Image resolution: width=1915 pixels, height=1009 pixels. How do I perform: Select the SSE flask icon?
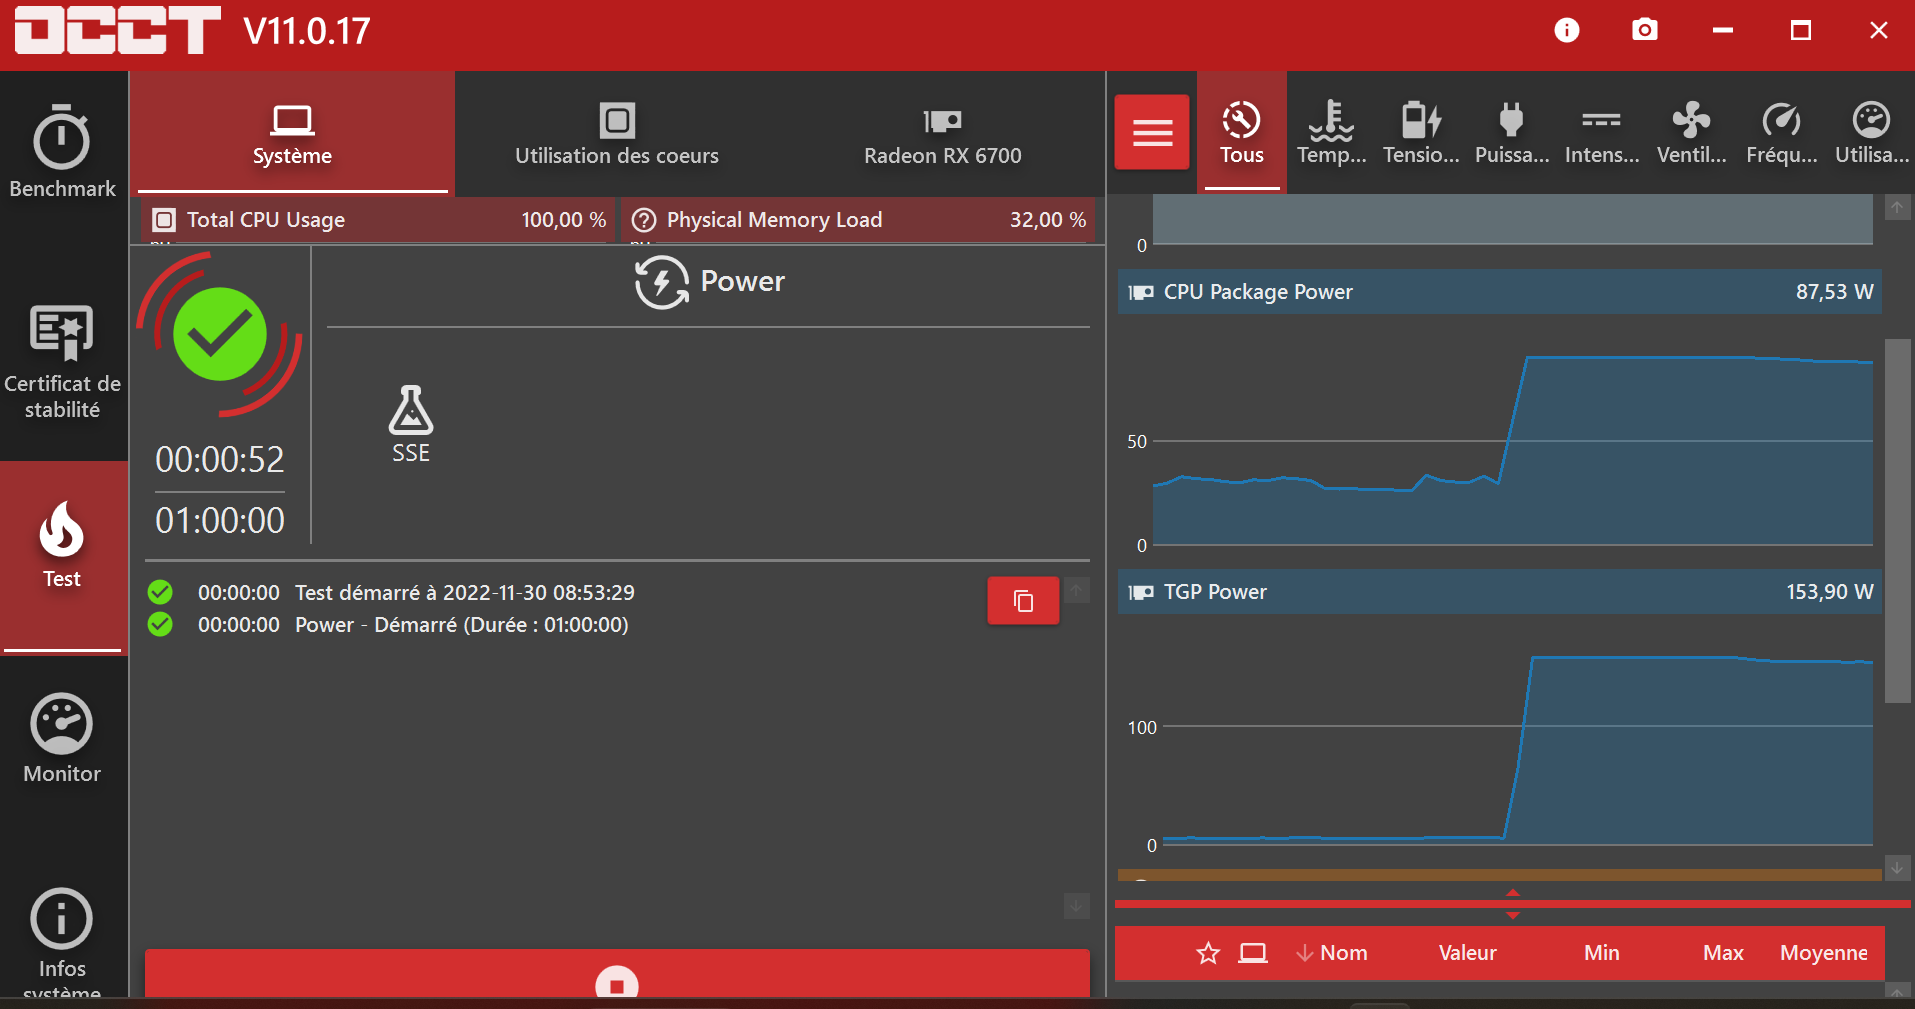coord(411,410)
